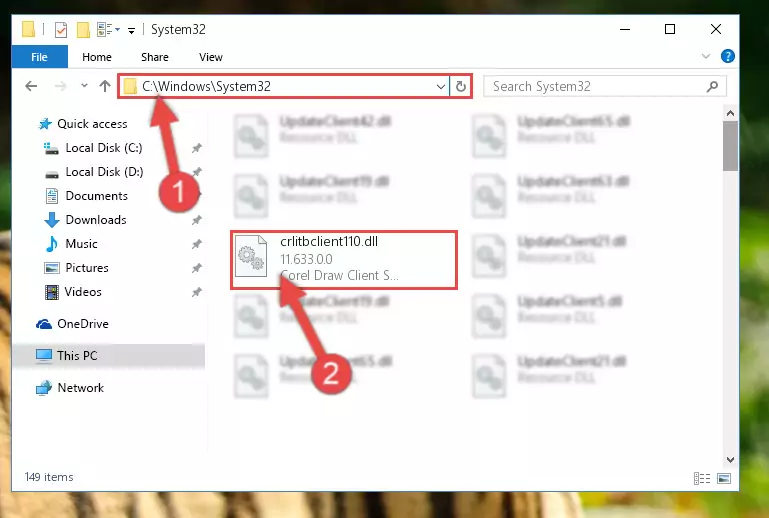769x518 pixels.
Task: Click the Music note icon
Action: coord(51,244)
